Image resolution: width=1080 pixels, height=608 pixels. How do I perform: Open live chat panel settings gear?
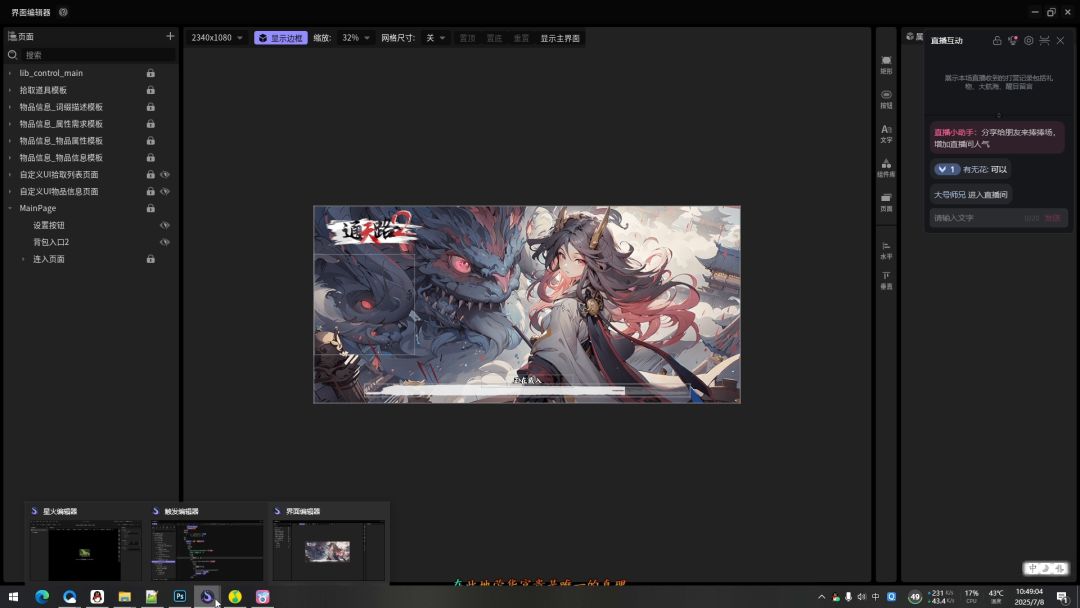[x=1028, y=41]
